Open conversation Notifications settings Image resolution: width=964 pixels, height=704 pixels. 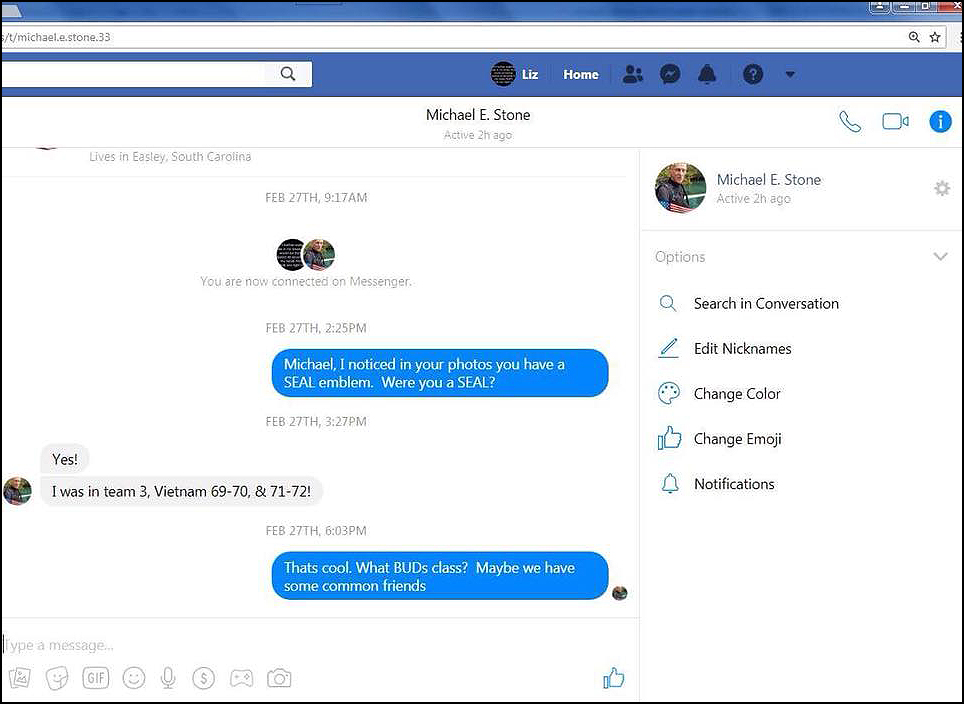[734, 484]
